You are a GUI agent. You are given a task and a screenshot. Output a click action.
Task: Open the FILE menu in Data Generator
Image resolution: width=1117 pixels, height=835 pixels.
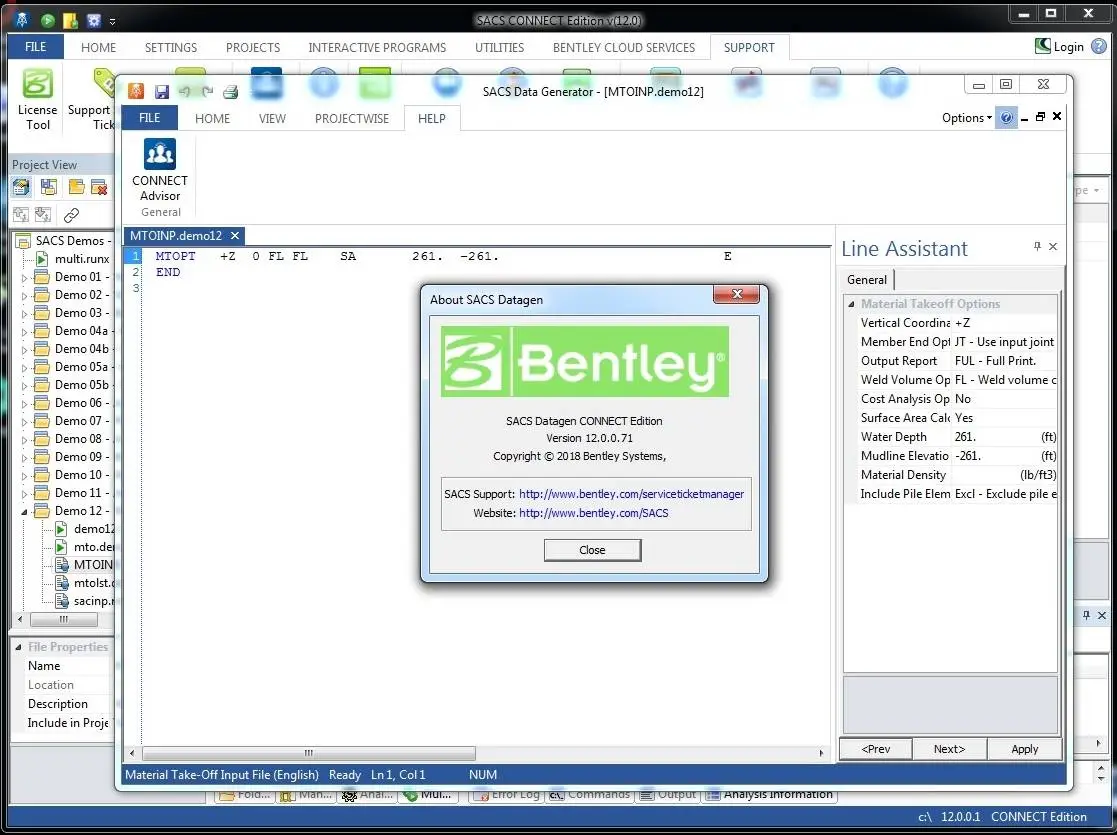pyautogui.click(x=150, y=118)
